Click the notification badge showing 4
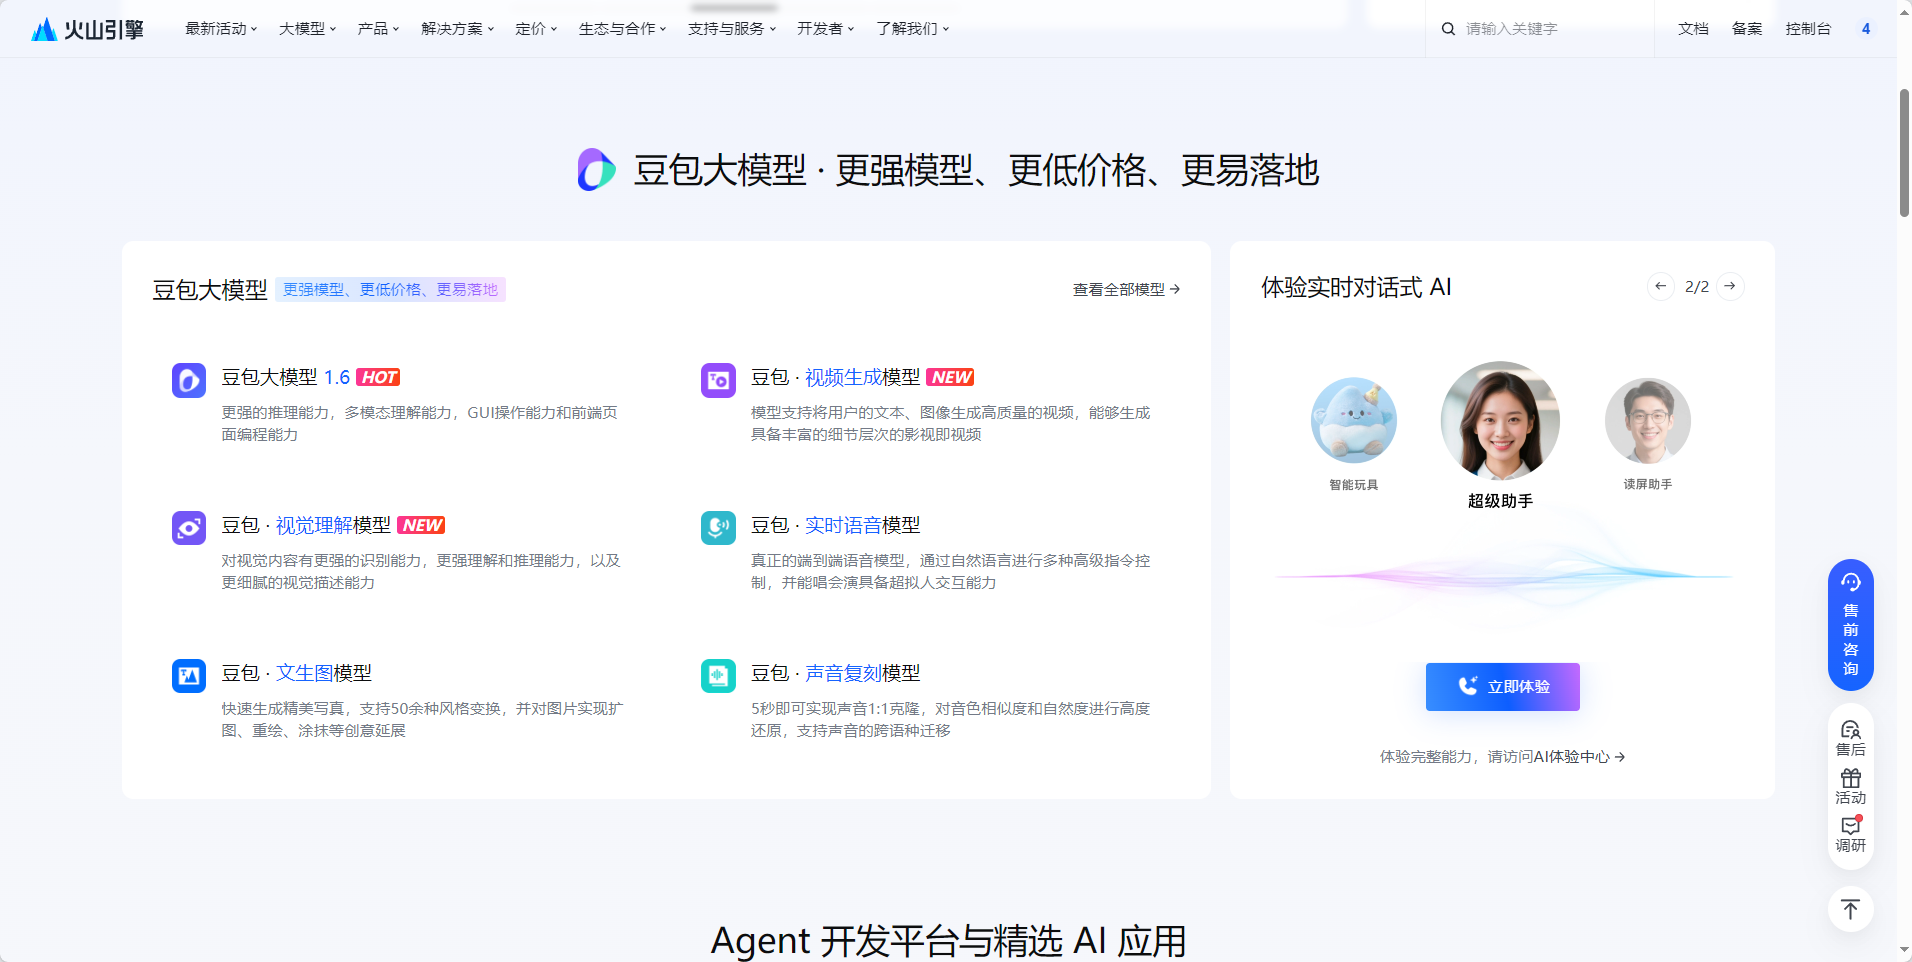 pyautogui.click(x=1866, y=29)
